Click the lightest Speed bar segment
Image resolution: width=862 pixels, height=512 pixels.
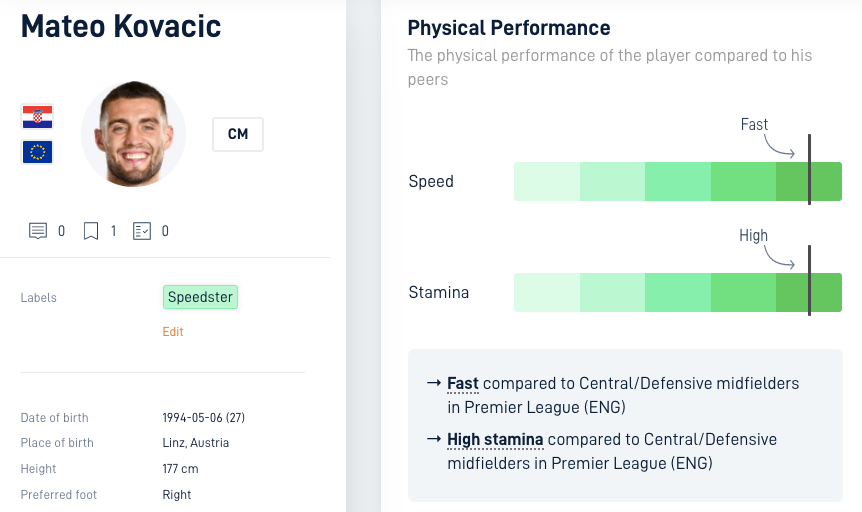tap(547, 181)
